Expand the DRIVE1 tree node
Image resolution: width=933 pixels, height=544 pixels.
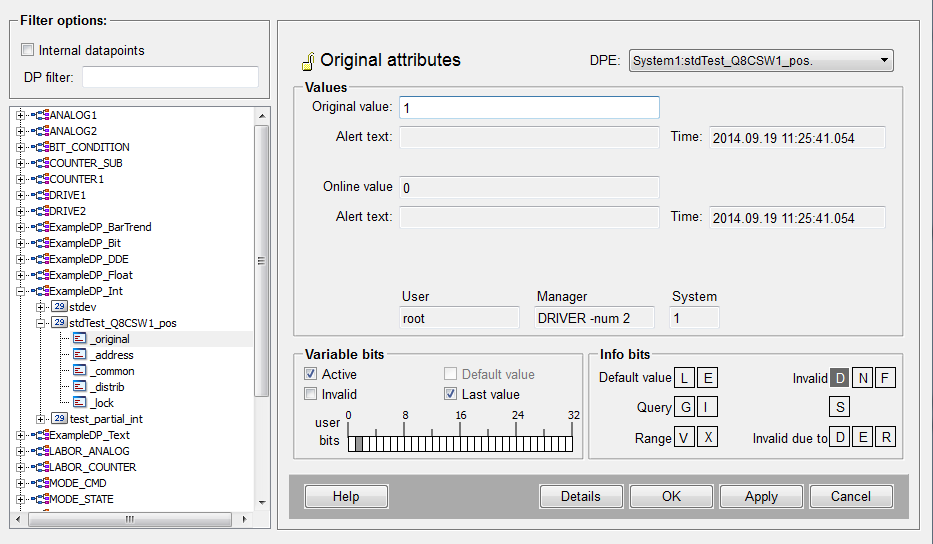click(x=20, y=195)
